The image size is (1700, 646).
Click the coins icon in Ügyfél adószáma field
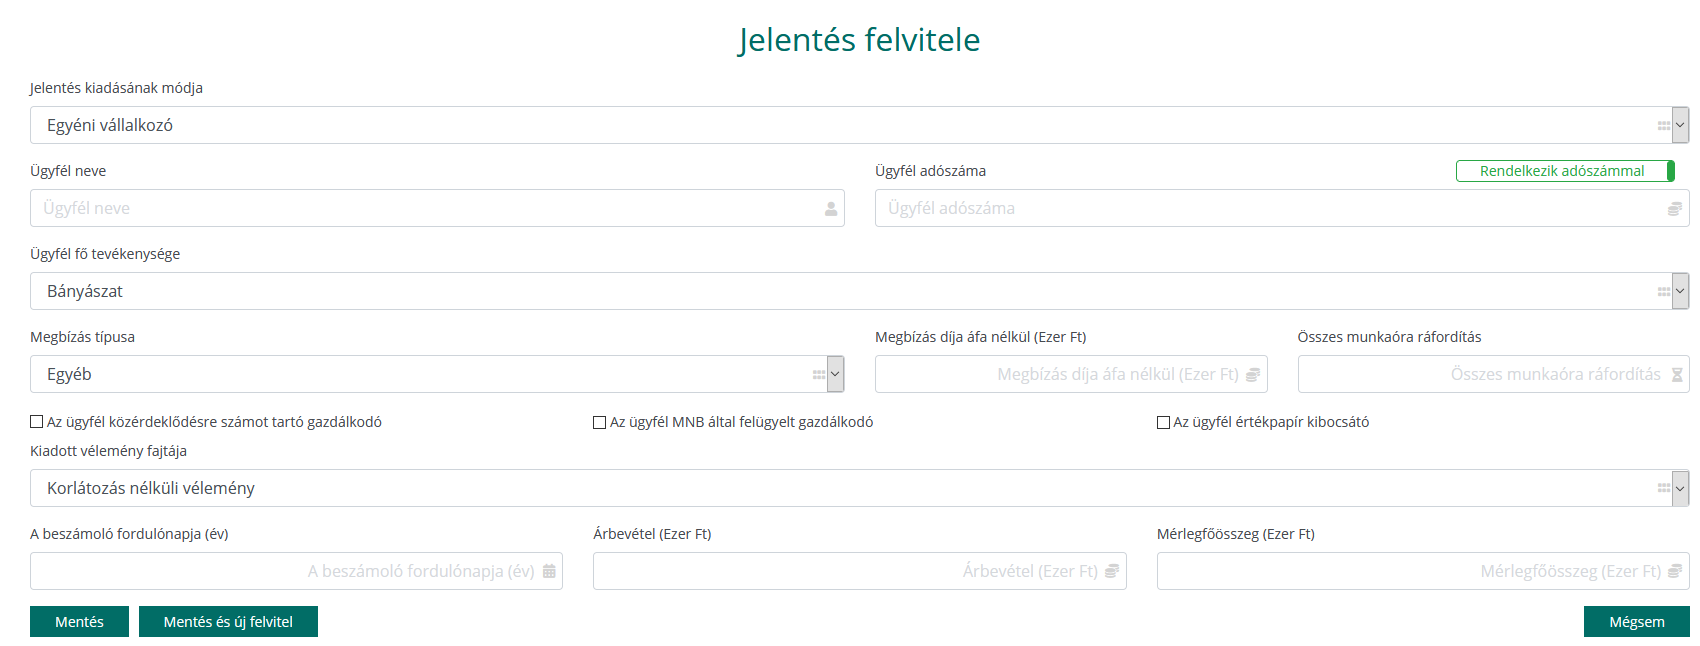[1674, 209]
